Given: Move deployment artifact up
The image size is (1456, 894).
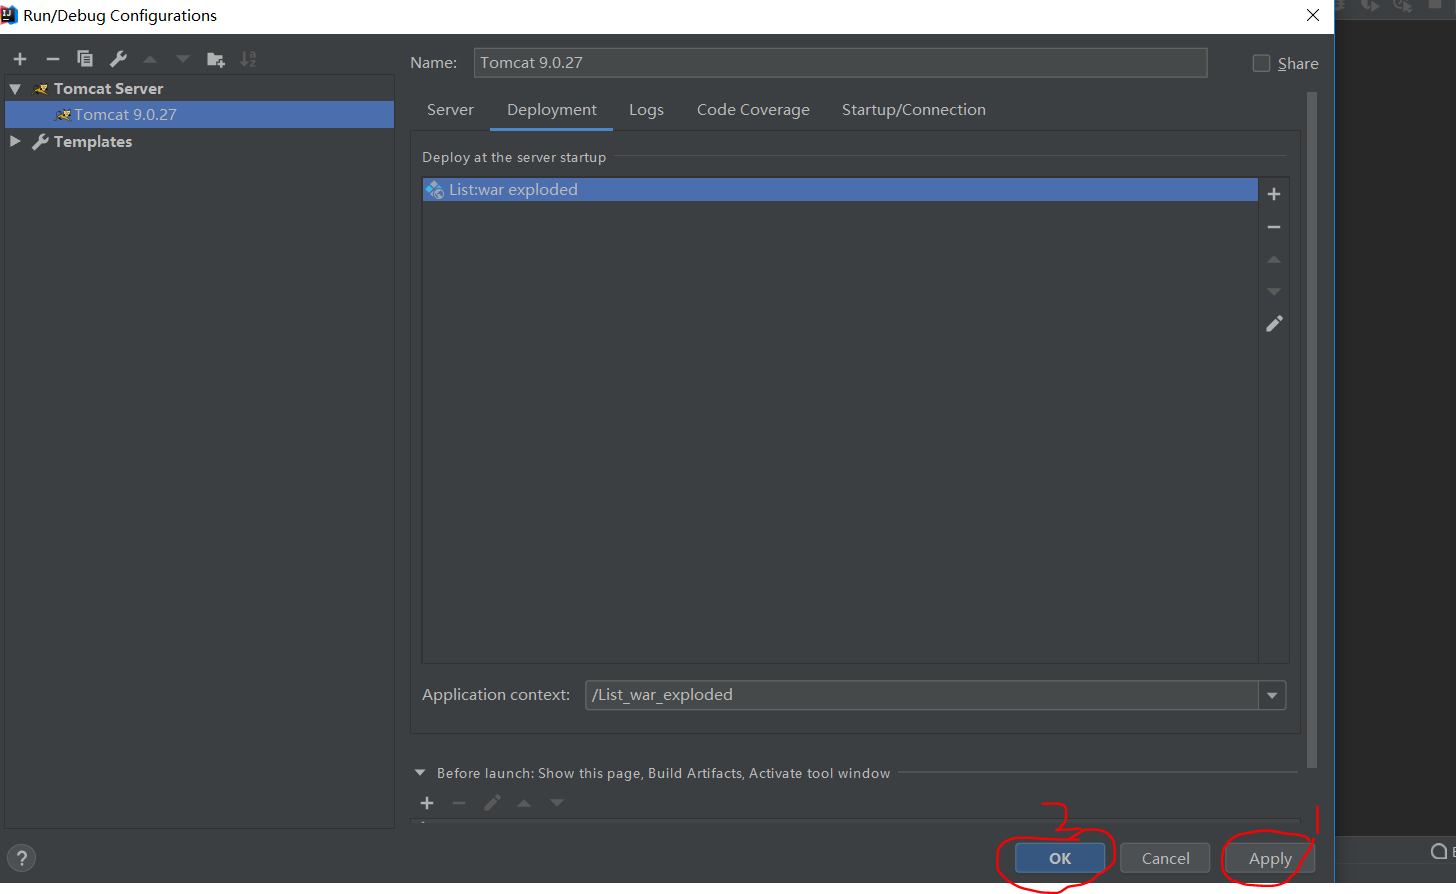Looking at the screenshot, I should (1274, 259).
